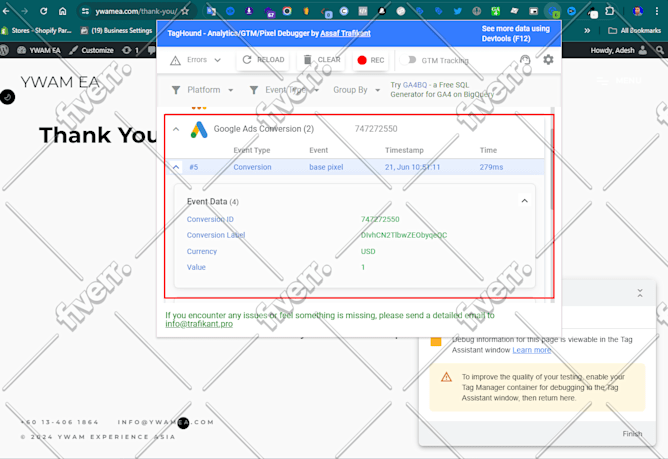
Task: Reload the browser page
Action: (x=43, y=11)
